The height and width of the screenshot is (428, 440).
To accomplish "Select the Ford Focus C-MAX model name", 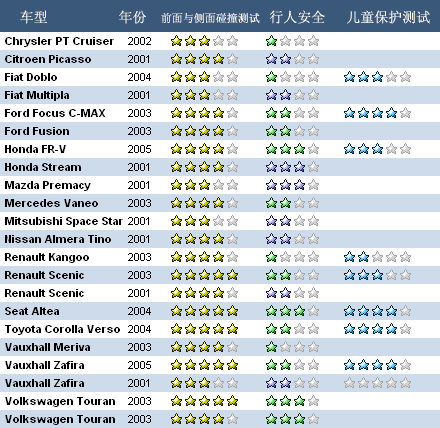I will (55, 113).
